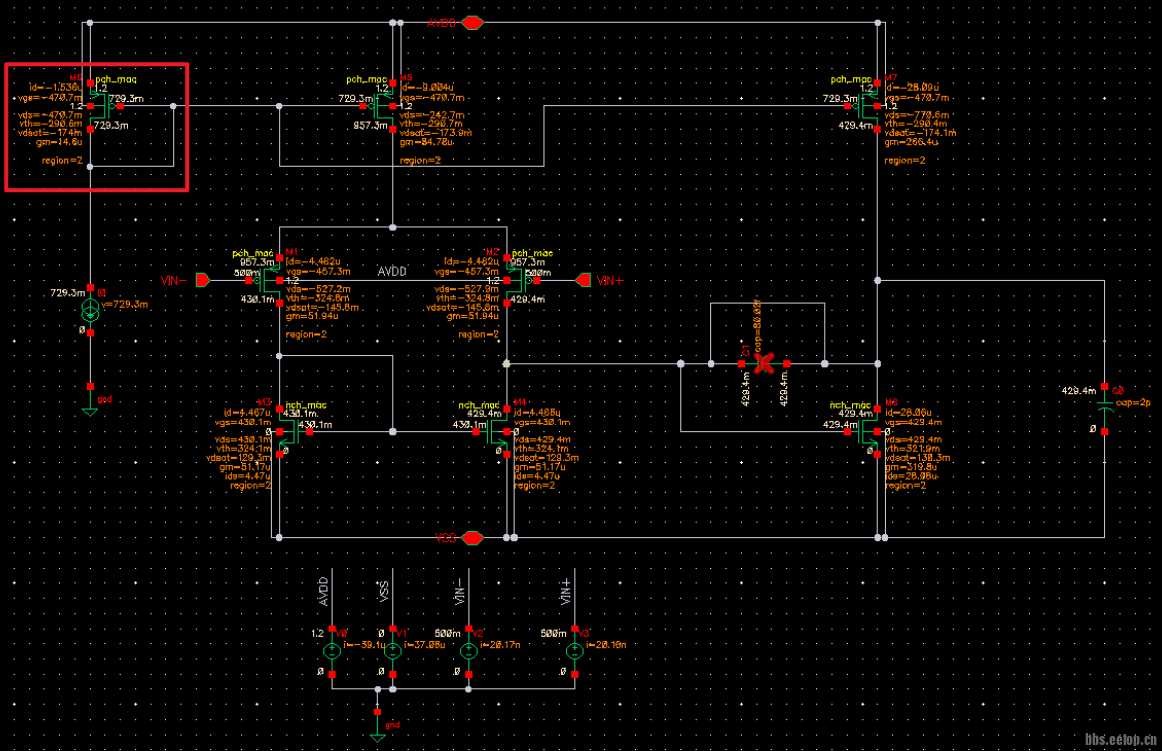This screenshot has width=1162, height=751.
Task: Click M5 'gm=84.78u' annotation
Action: pos(427,142)
